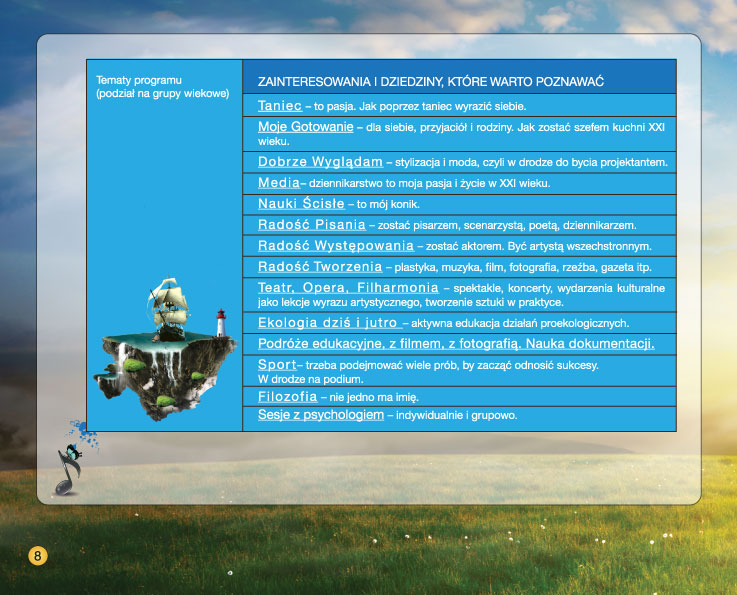Click '(podział na grupy wiekowe)' text
This screenshot has height=595, width=737.
click(x=163, y=94)
